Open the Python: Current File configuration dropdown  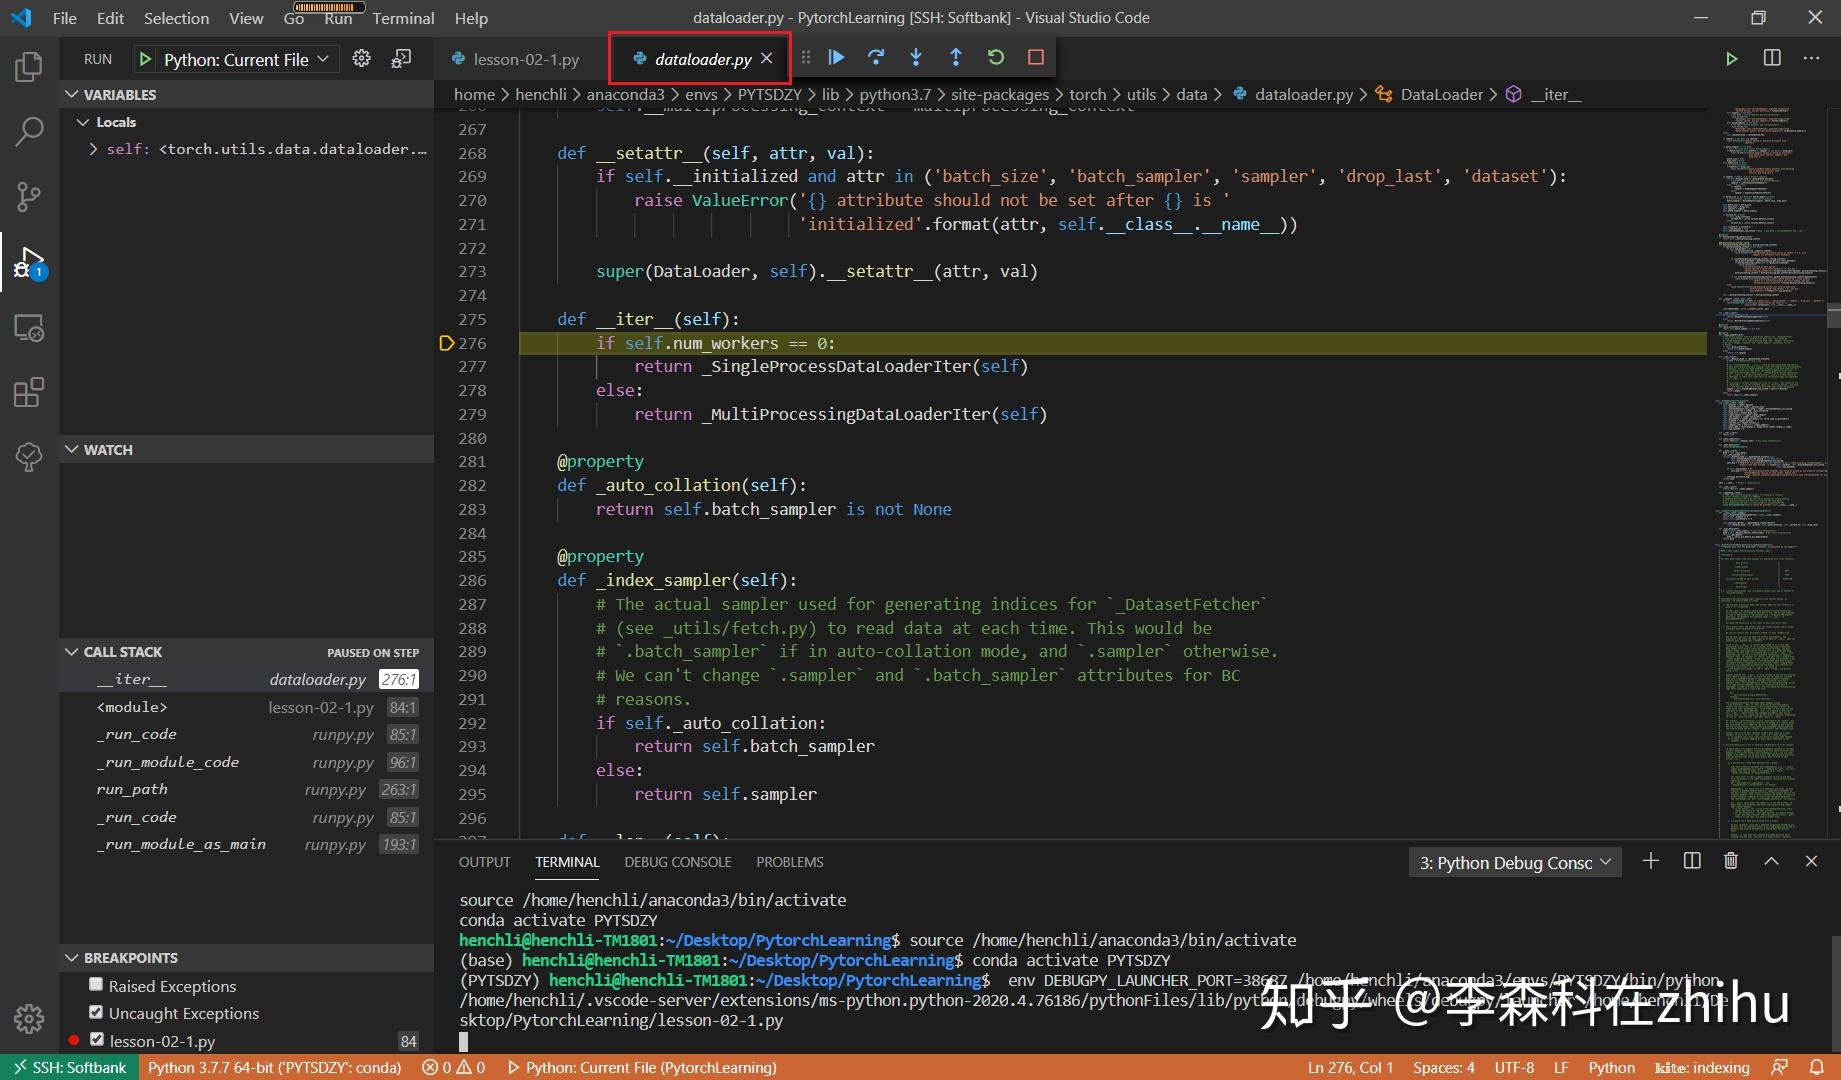tap(235, 58)
